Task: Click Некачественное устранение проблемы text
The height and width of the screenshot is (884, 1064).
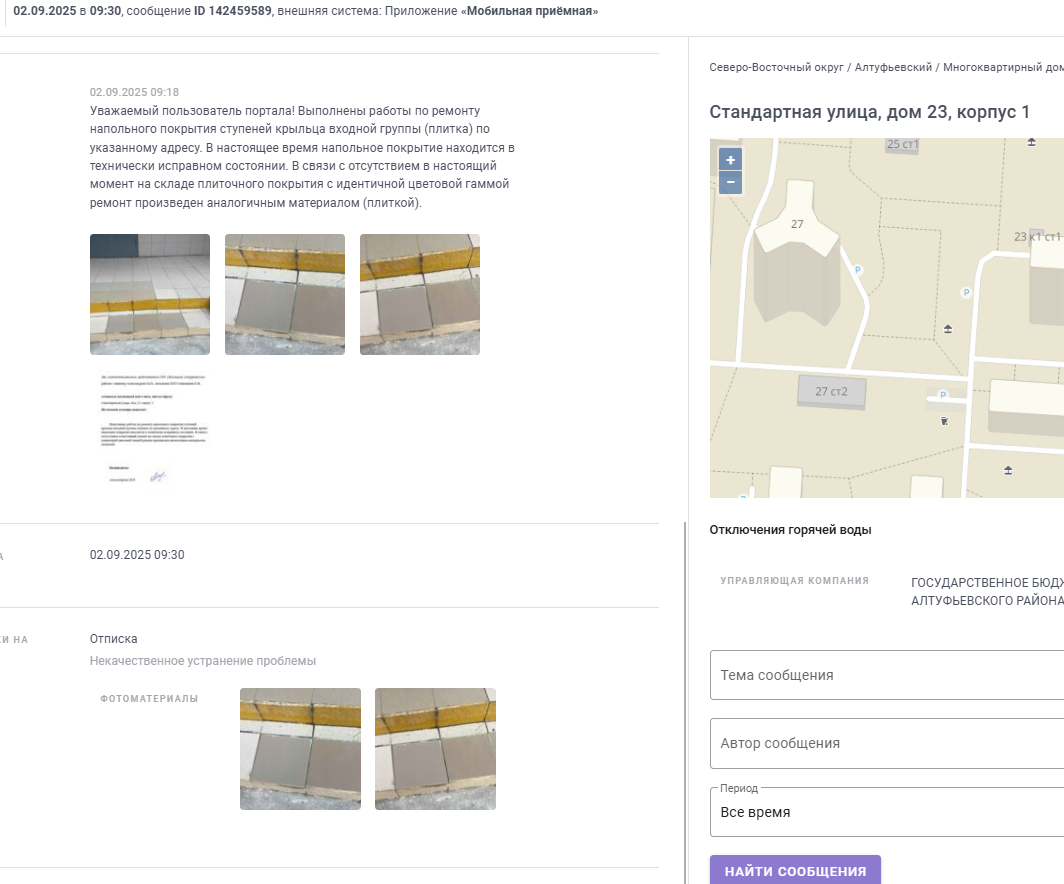Action: [x=203, y=661]
